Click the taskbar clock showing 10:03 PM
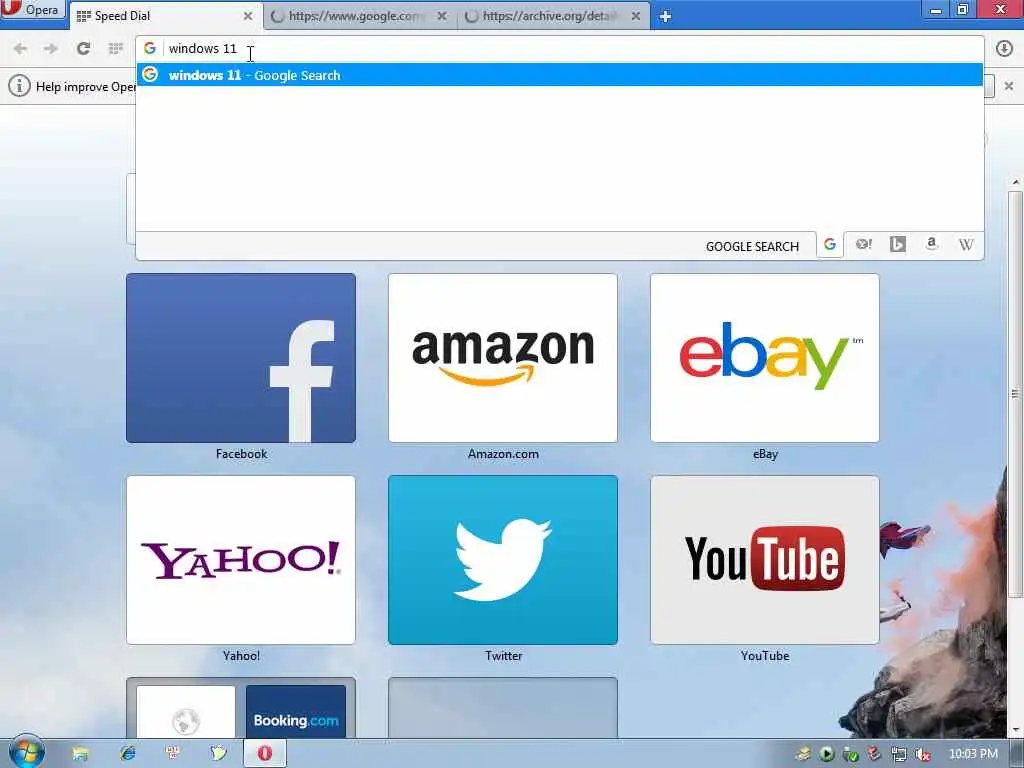Viewport: 1024px width, 768px height. [x=973, y=754]
